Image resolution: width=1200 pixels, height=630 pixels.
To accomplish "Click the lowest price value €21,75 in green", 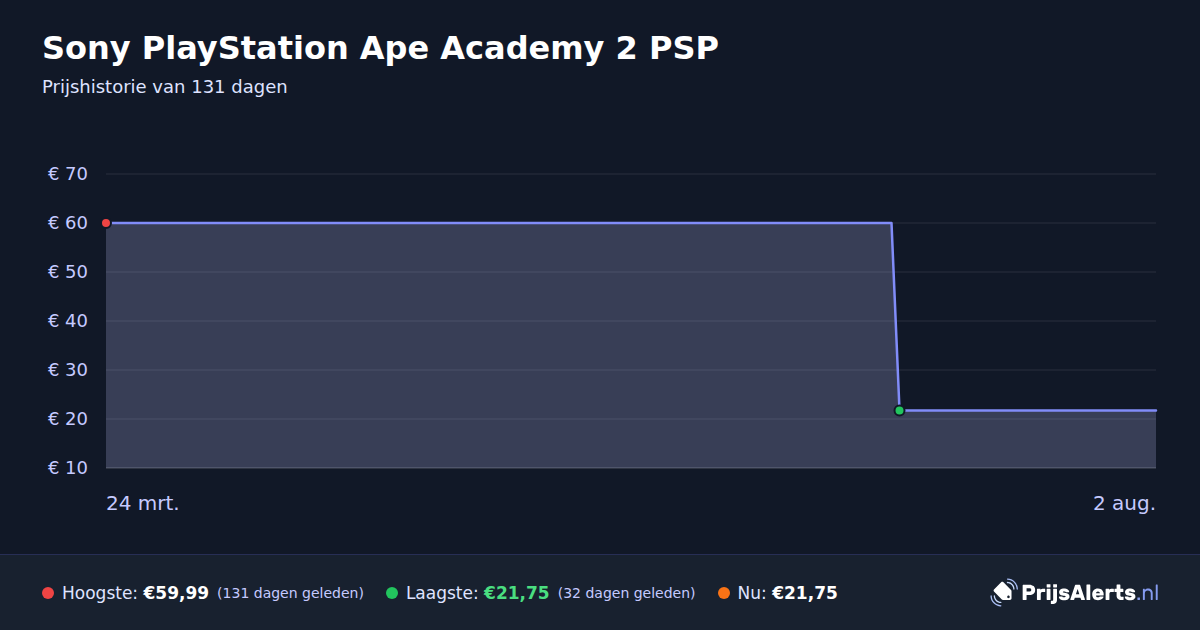I will 516,593.
